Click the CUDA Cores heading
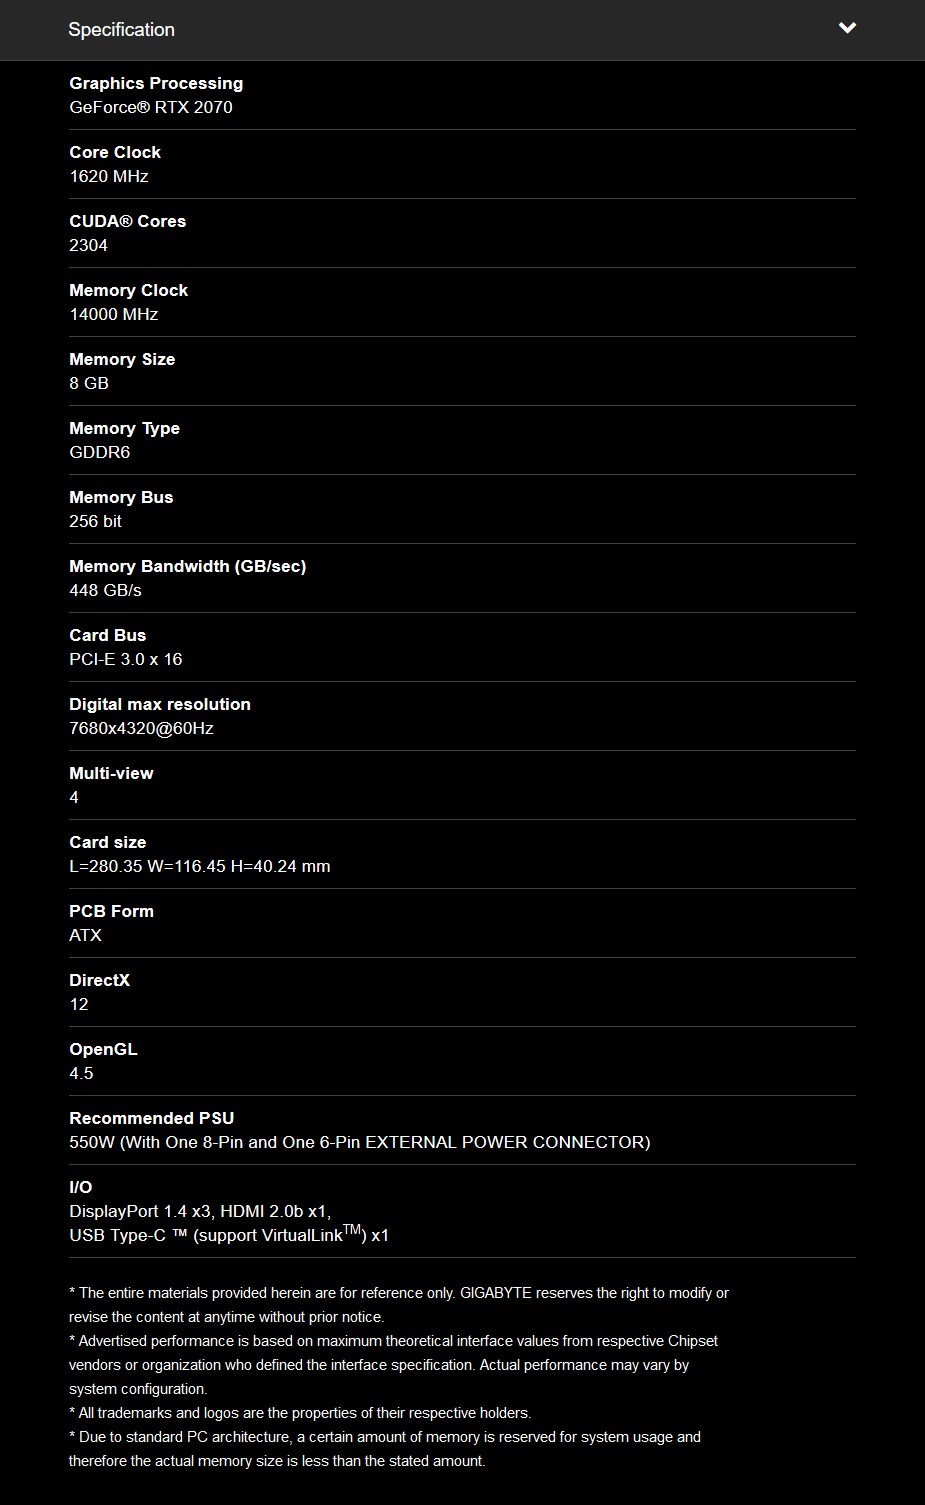The image size is (925, 1505). (x=127, y=221)
